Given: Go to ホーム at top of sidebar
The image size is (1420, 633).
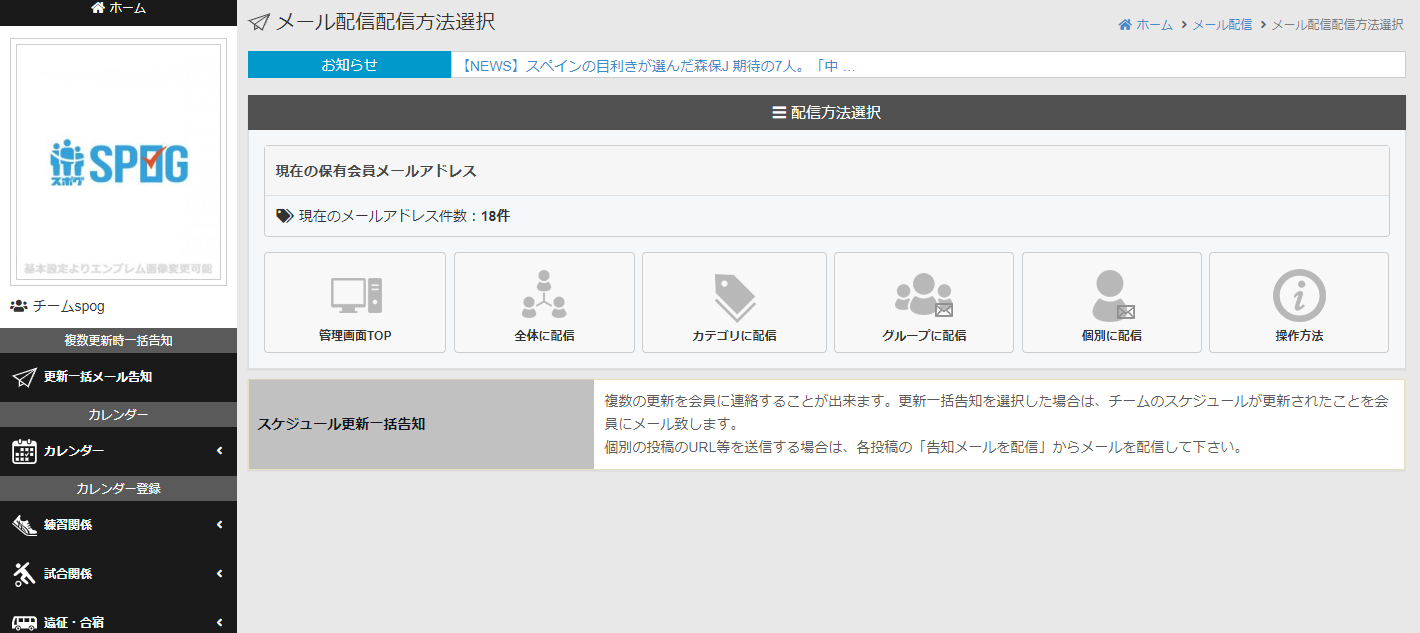Looking at the screenshot, I should pos(118,8).
